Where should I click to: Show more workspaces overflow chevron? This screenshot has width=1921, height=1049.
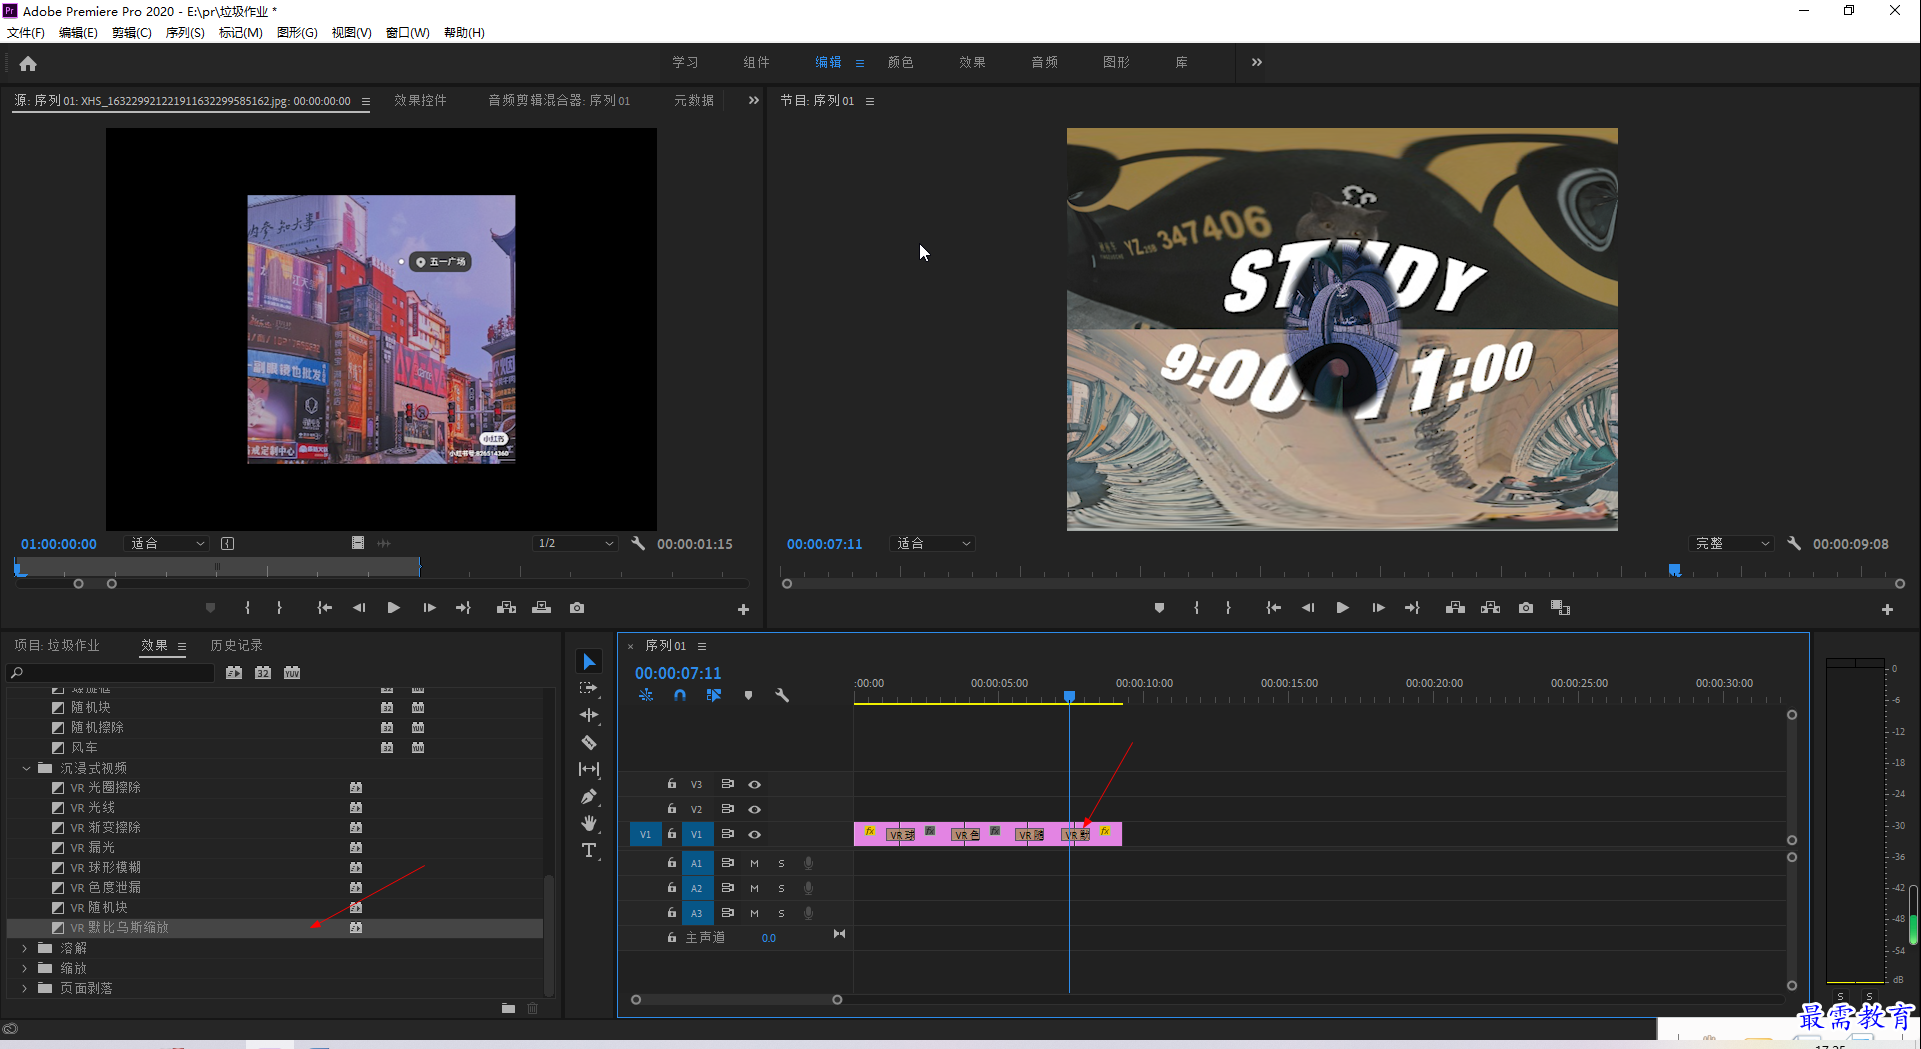point(1257,62)
